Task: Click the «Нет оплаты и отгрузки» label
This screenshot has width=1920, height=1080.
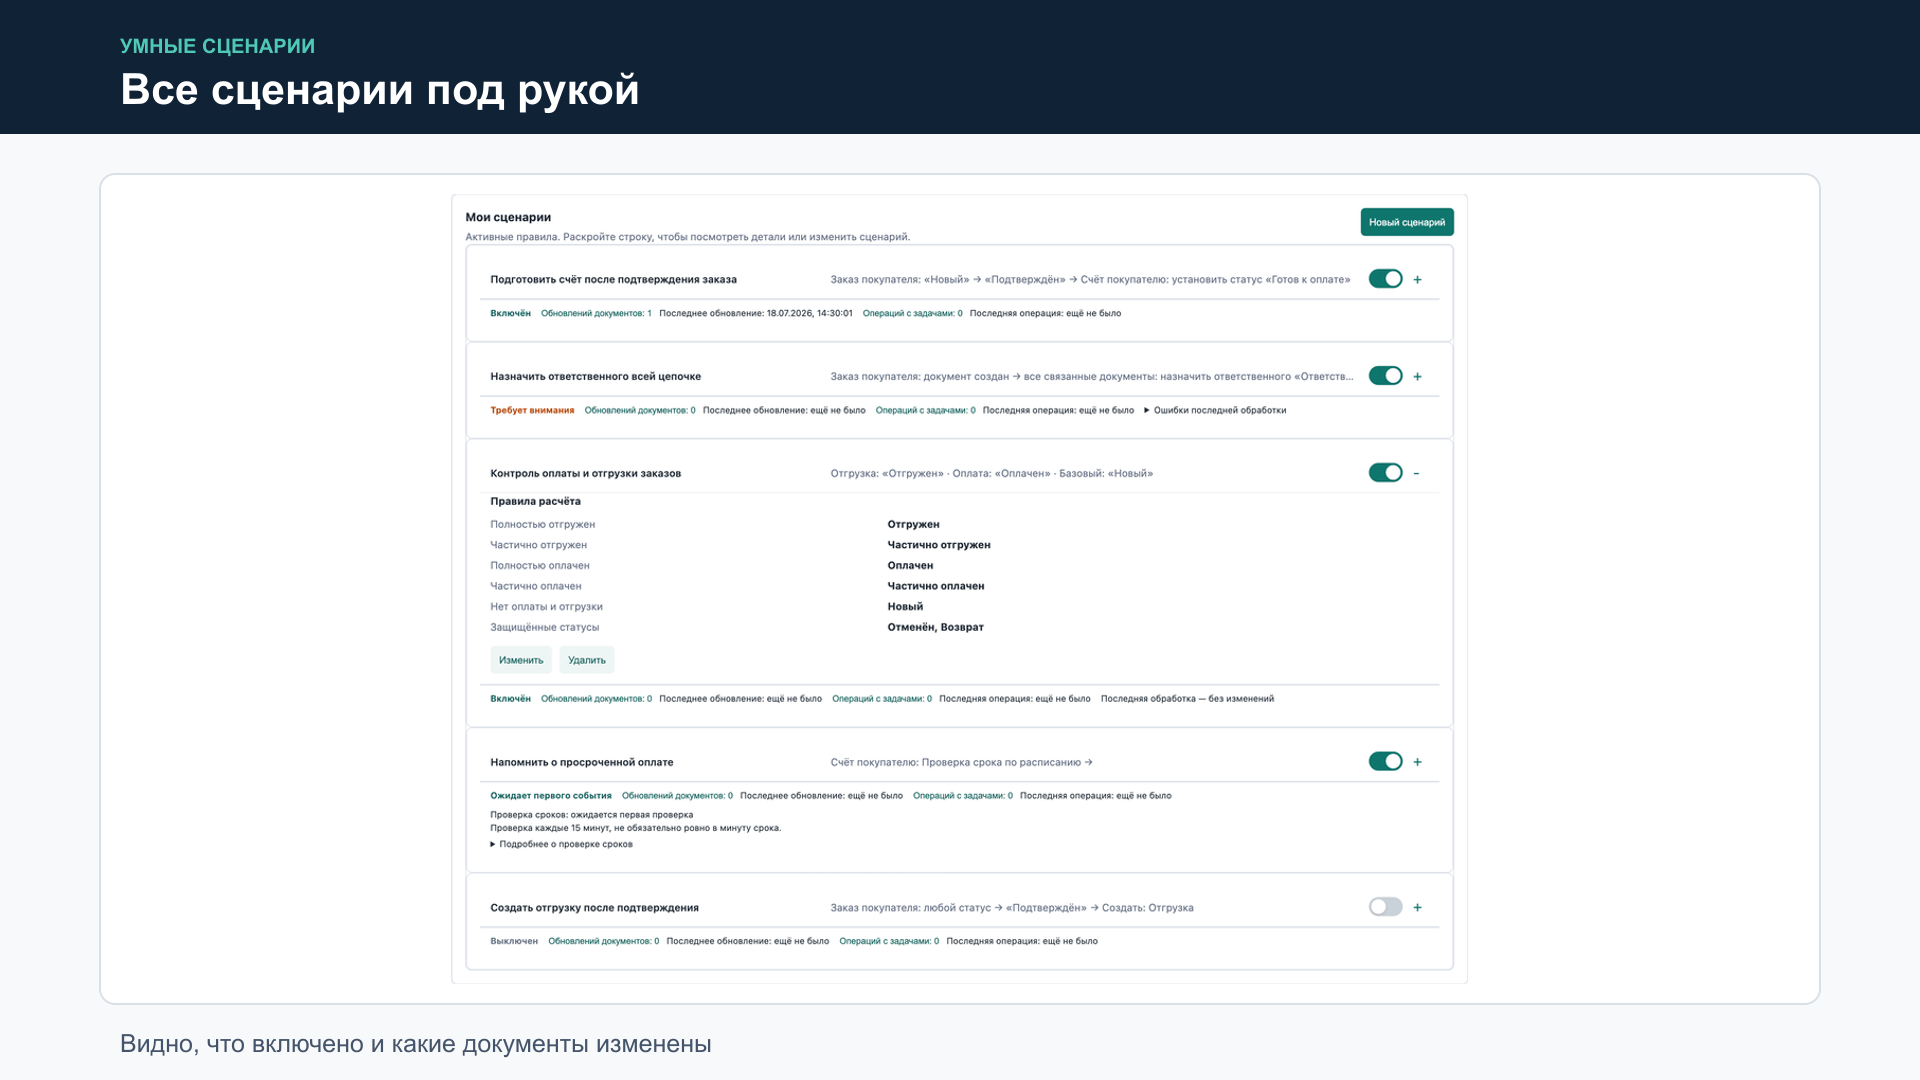Action: pyautogui.click(x=546, y=607)
